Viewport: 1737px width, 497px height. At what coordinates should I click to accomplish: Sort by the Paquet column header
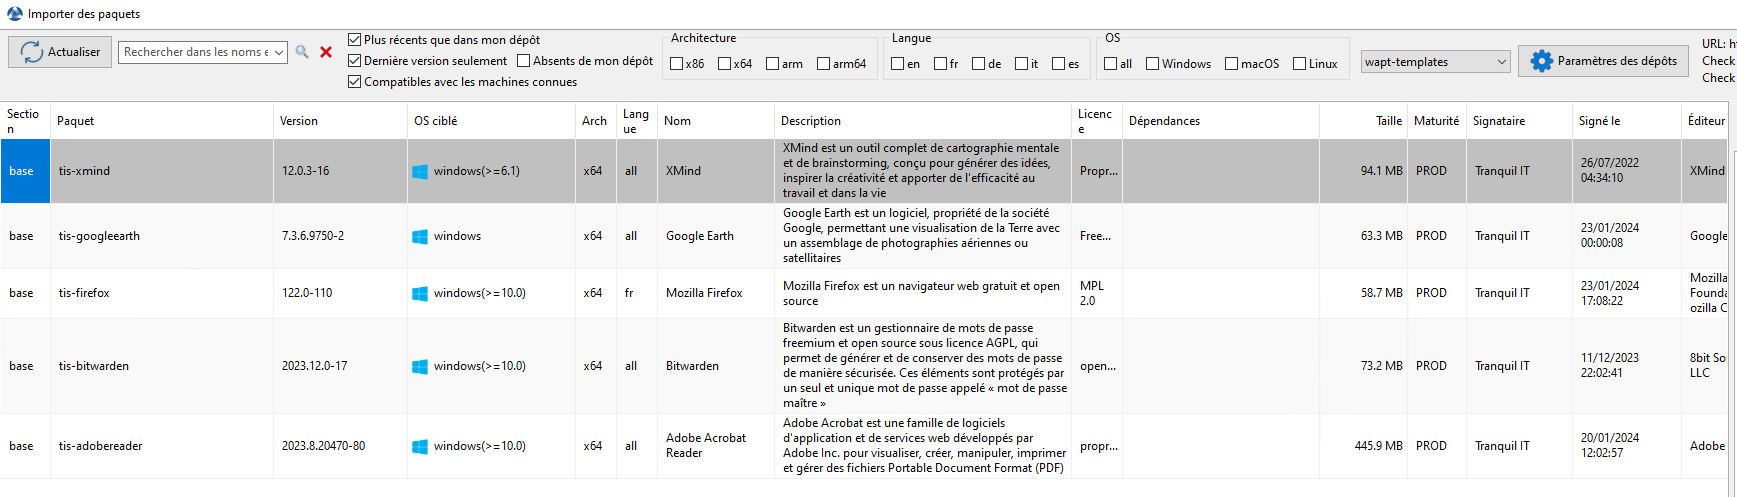tap(162, 121)
